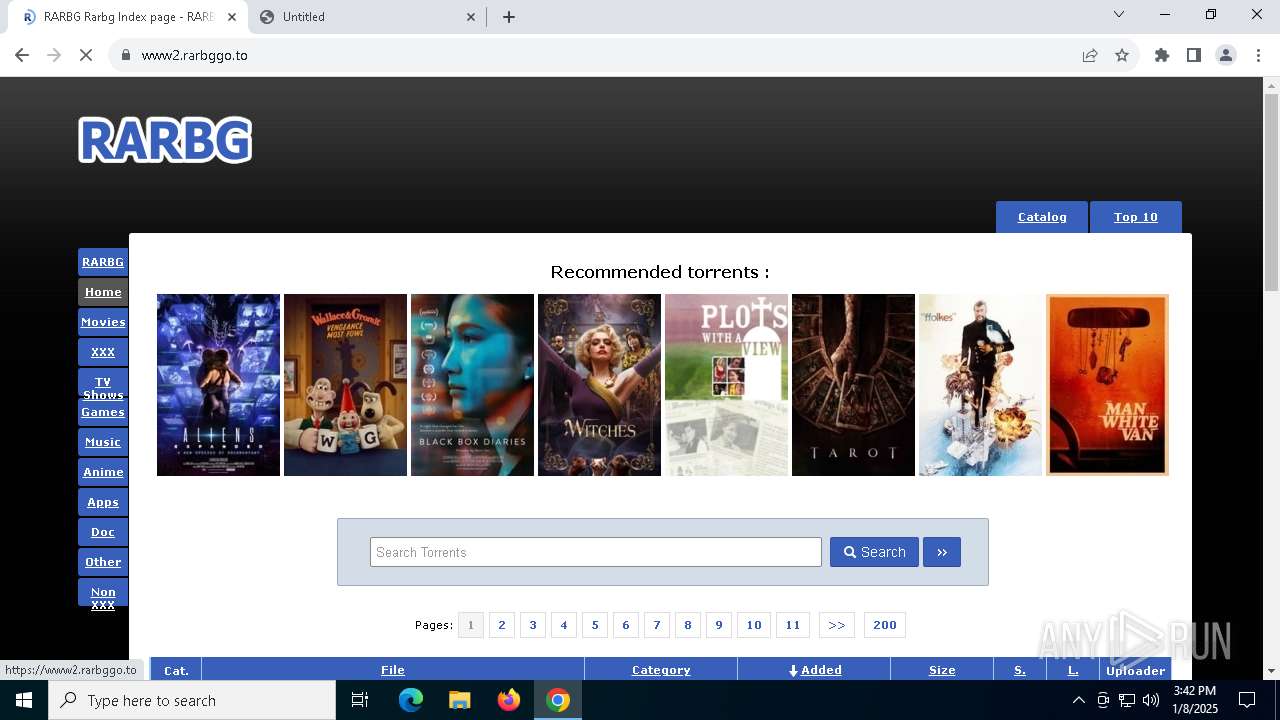Image resolution: width=1280 pixels, height=720 pixels.
Task: Close the Untitled tab
Action: [472, 17]
